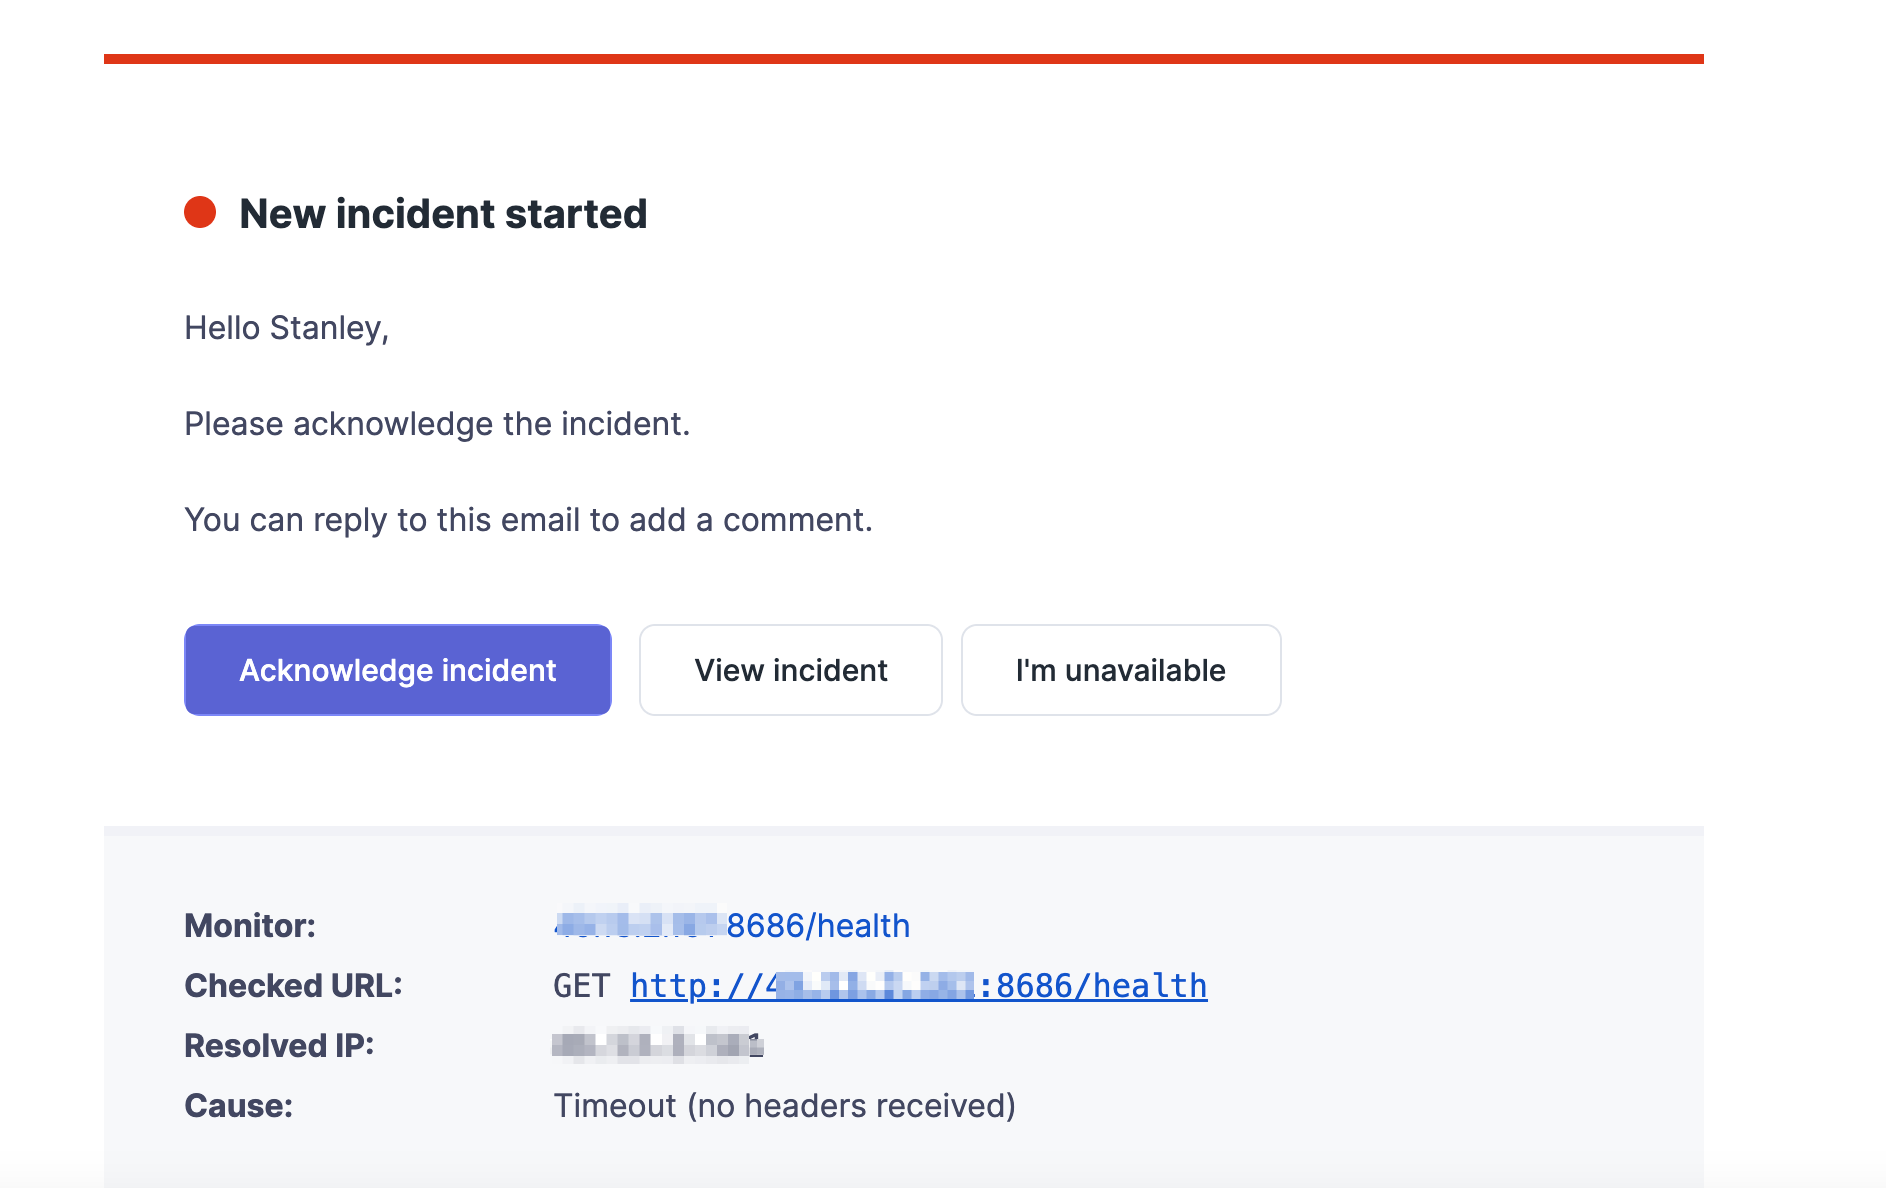Click the red bar at the top
The width and height of the screenshot is (1886, 1188).
900,59
